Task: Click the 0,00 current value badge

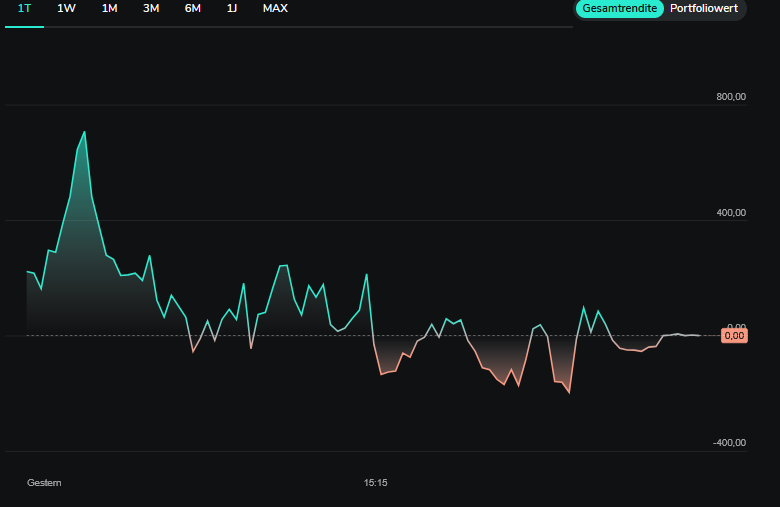Action: point(734,336)
